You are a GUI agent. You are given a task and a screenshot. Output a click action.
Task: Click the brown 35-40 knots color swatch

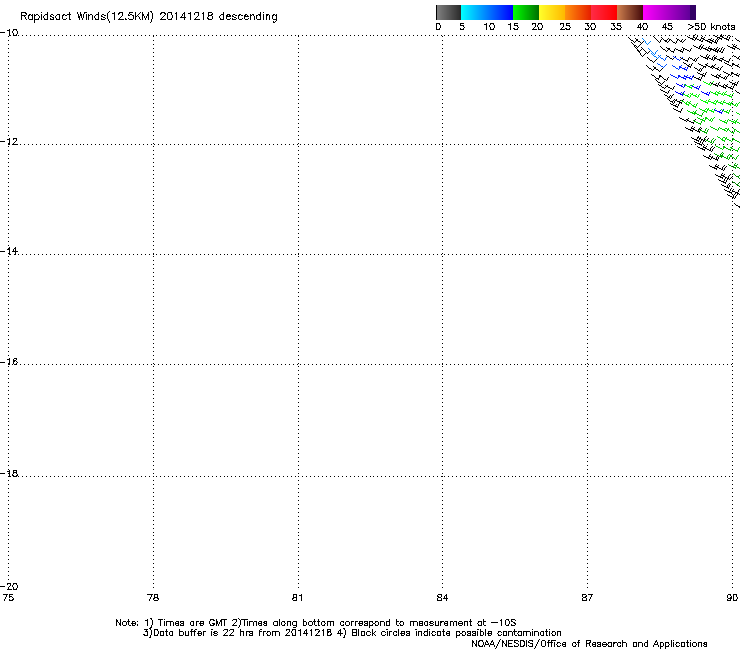(630, 12)
